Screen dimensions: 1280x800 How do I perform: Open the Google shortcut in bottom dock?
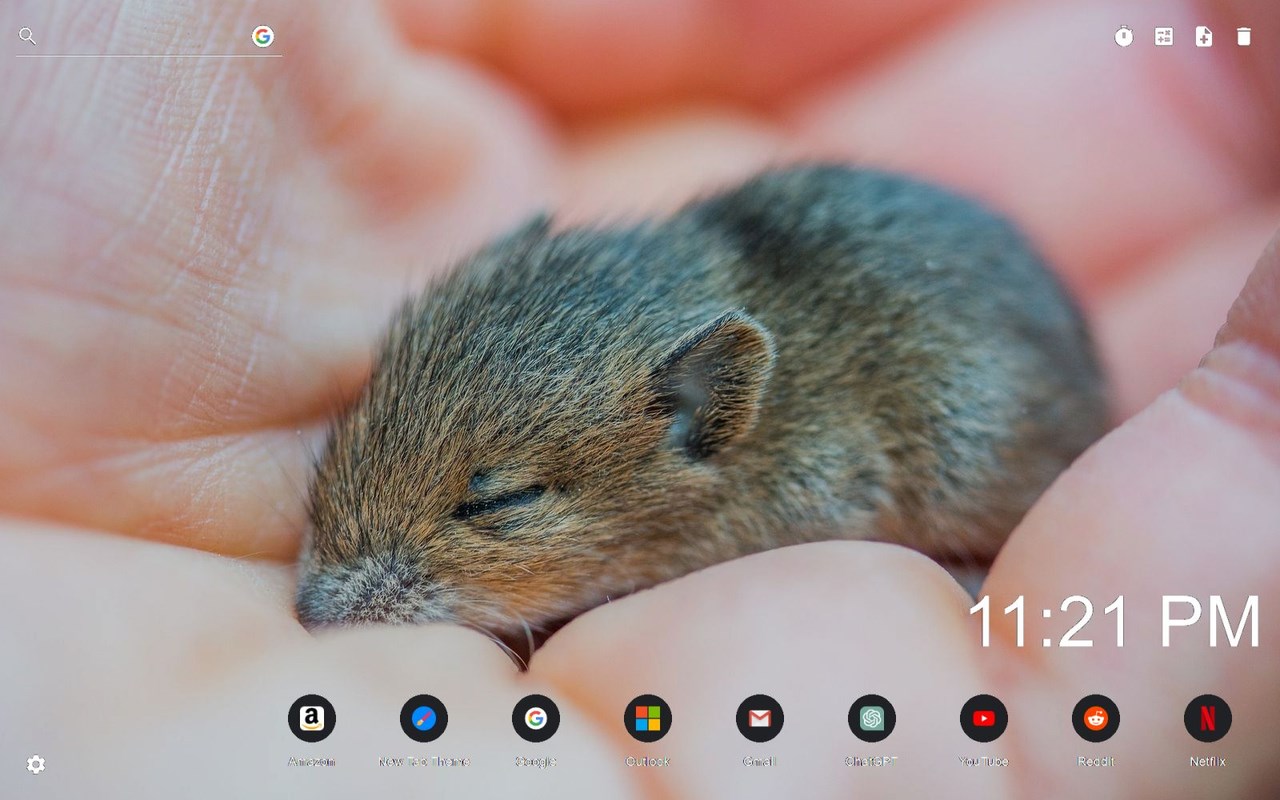click(x=536, y=718)
